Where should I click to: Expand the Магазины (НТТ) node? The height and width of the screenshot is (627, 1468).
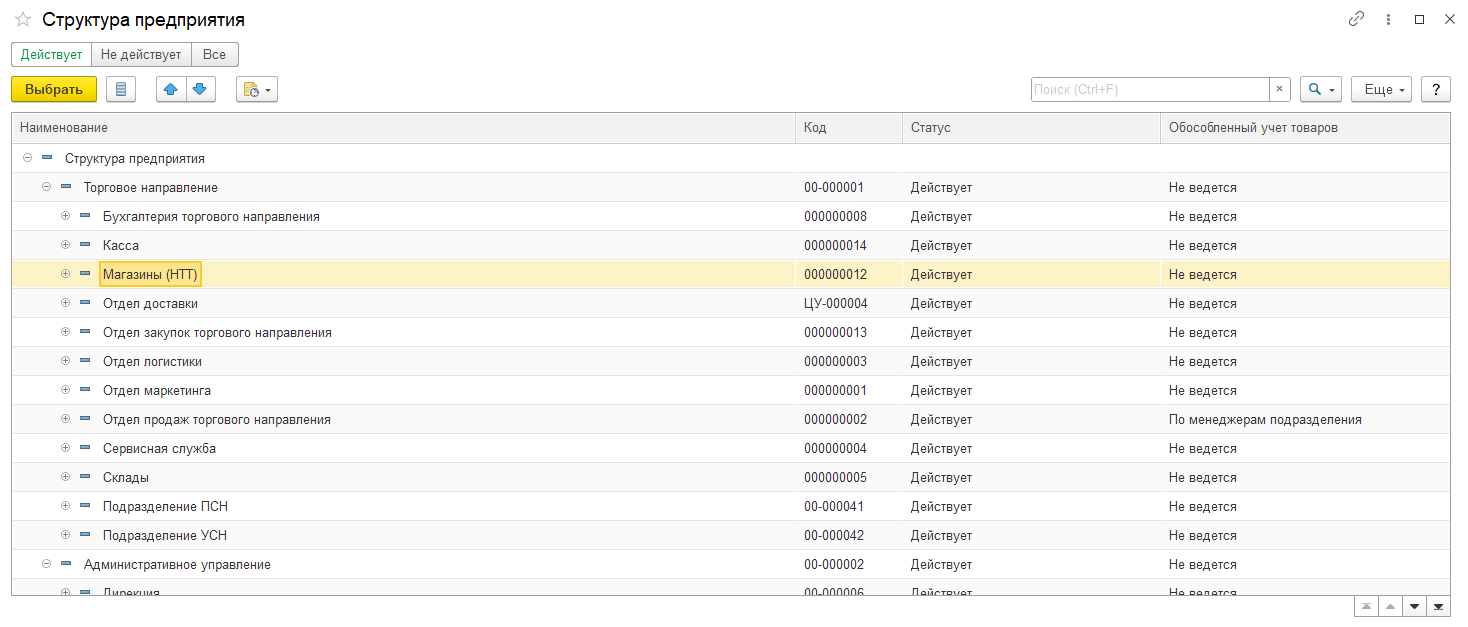point(66,274)
